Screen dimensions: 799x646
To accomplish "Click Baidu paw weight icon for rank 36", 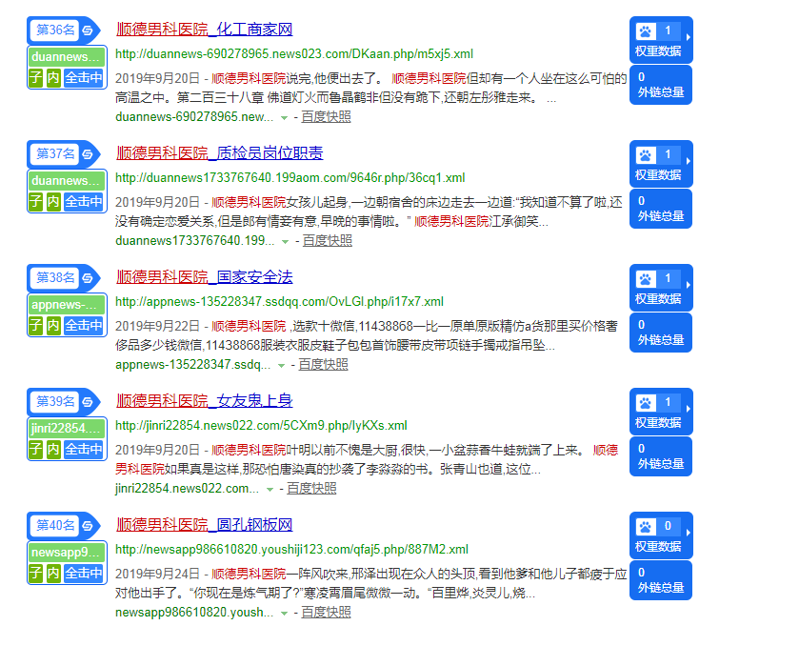I will click(x=645, y=31).
